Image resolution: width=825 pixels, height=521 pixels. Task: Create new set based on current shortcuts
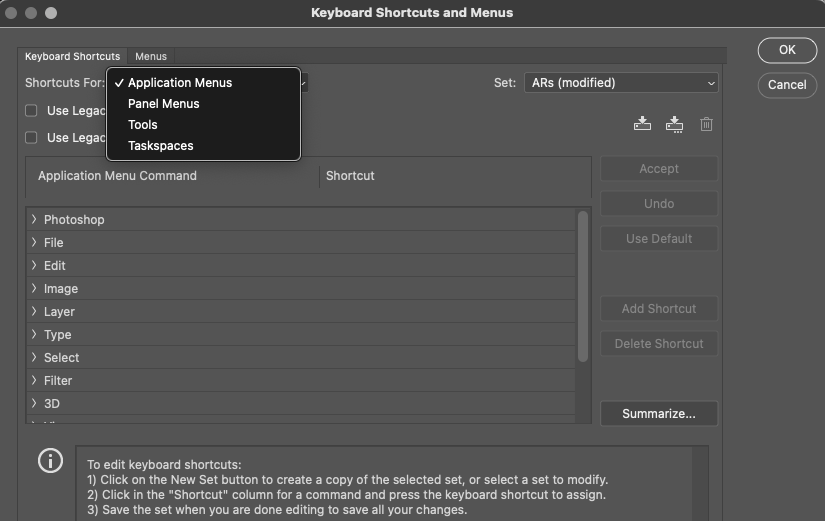click(674, 124)
